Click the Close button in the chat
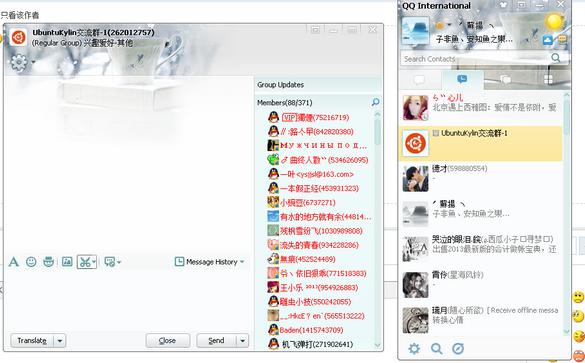Screen dimensions: 585x363 coord(168,341)
